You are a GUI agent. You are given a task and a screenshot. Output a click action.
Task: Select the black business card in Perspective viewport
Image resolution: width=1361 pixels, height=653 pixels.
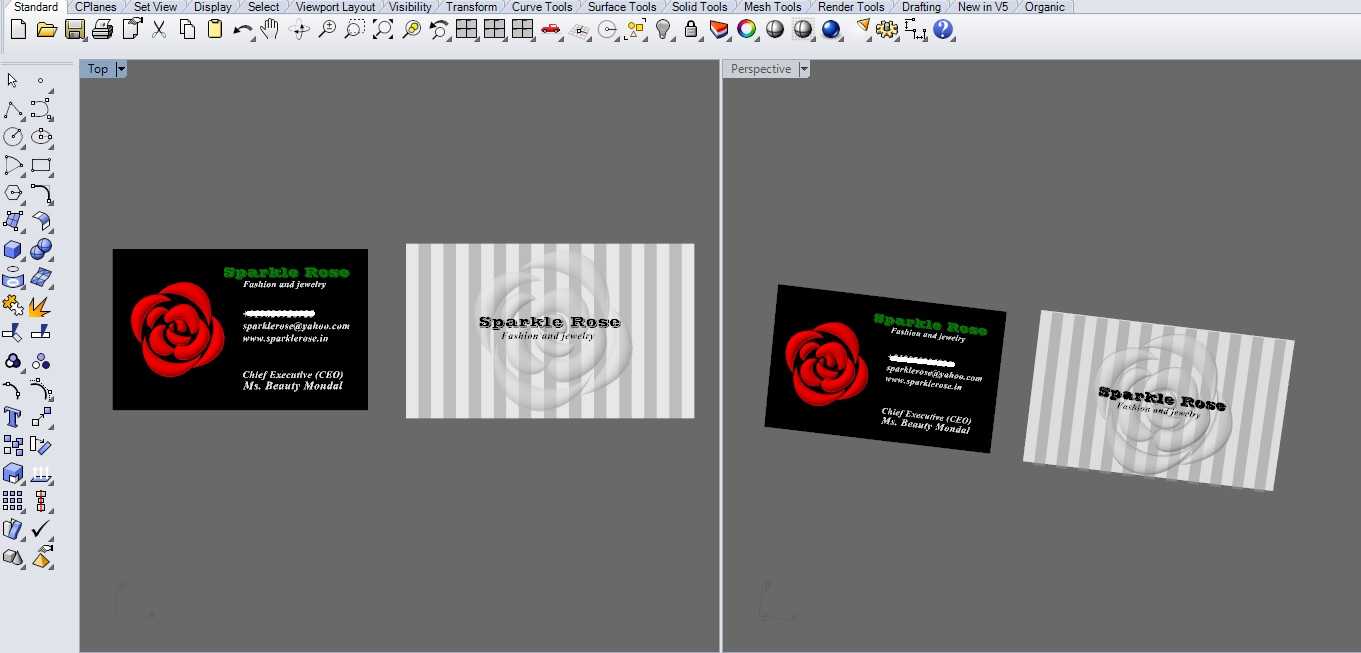coord(886,368)
